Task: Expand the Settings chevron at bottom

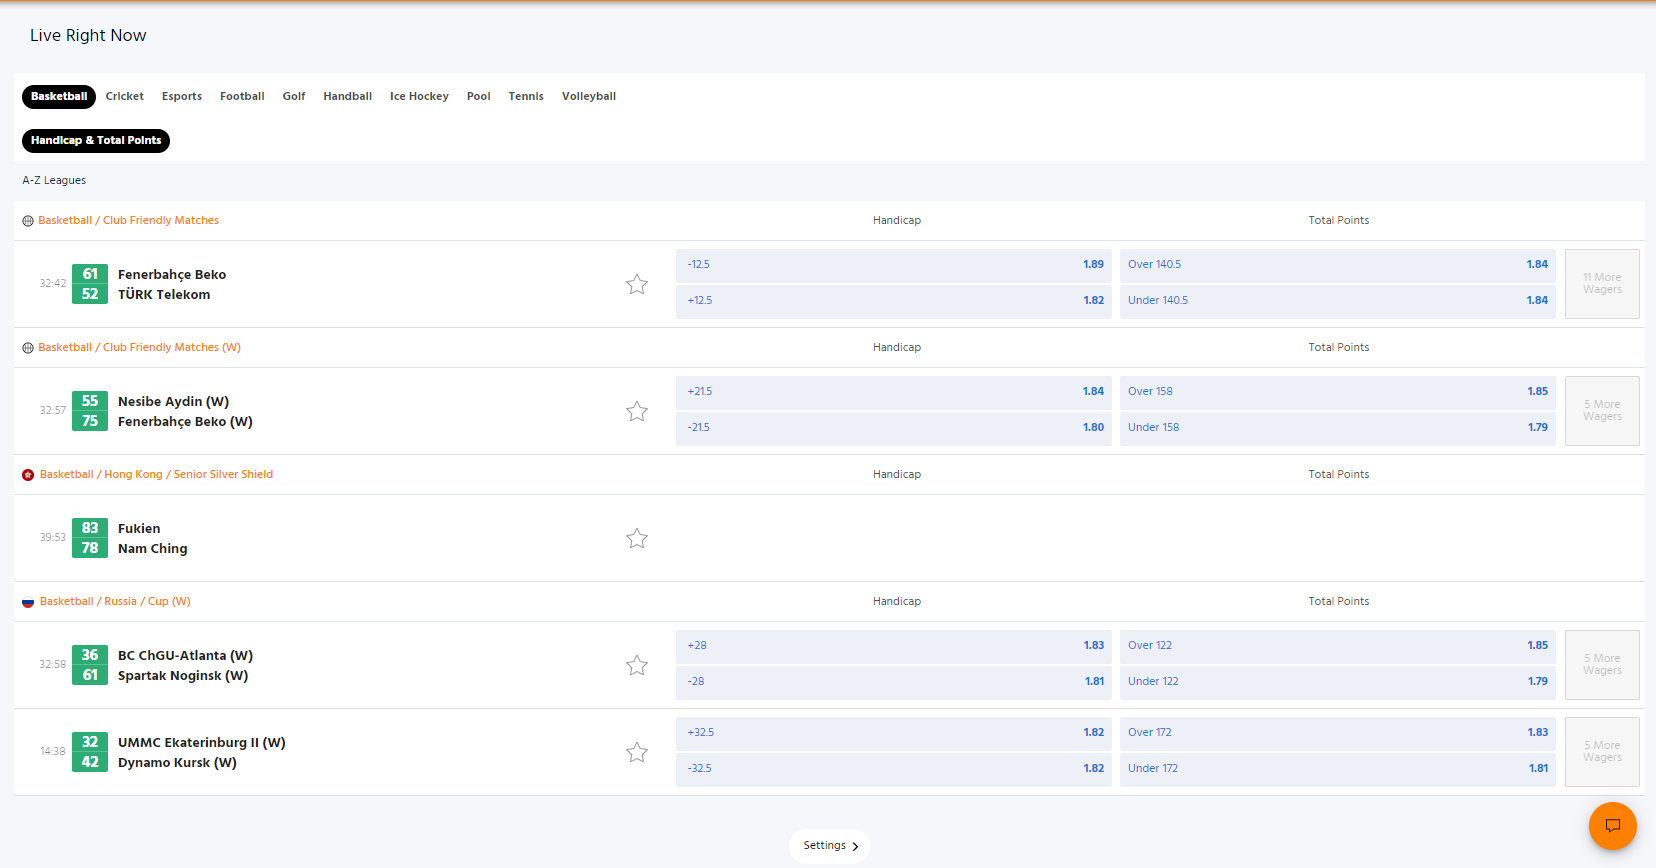Action: point(855,846)
